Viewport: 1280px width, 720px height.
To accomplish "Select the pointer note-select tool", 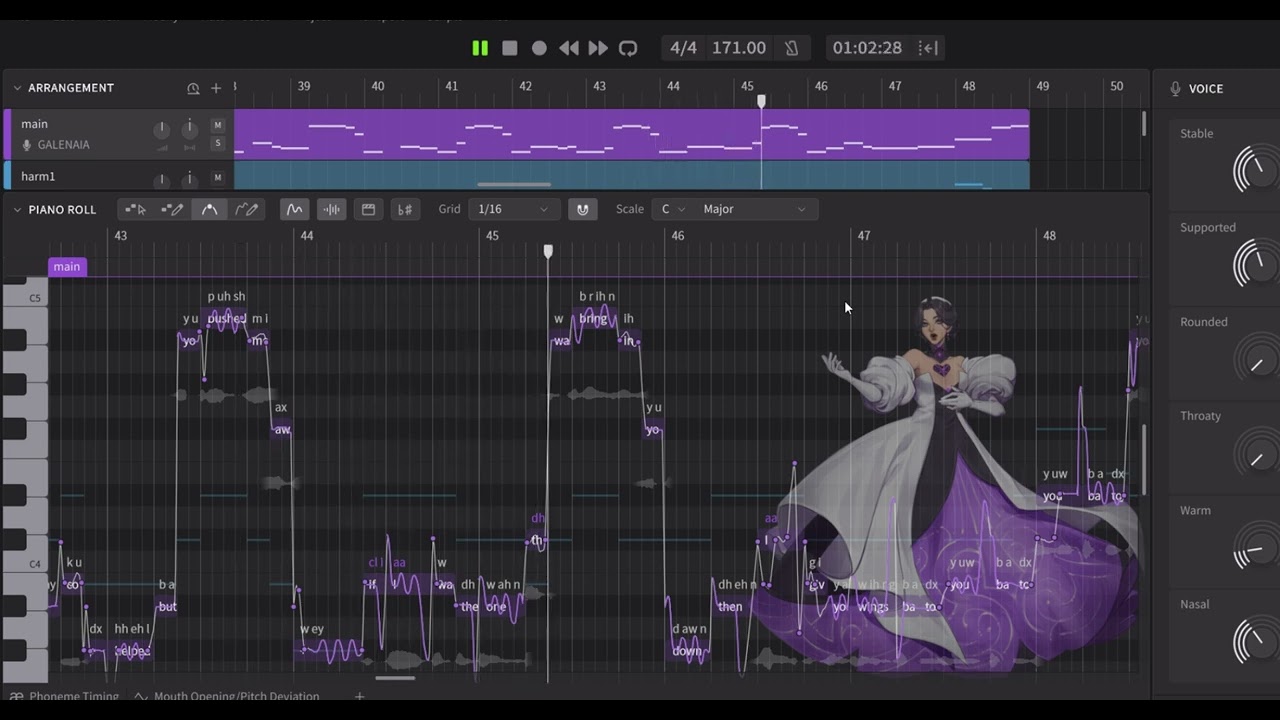I will [134, 209].
